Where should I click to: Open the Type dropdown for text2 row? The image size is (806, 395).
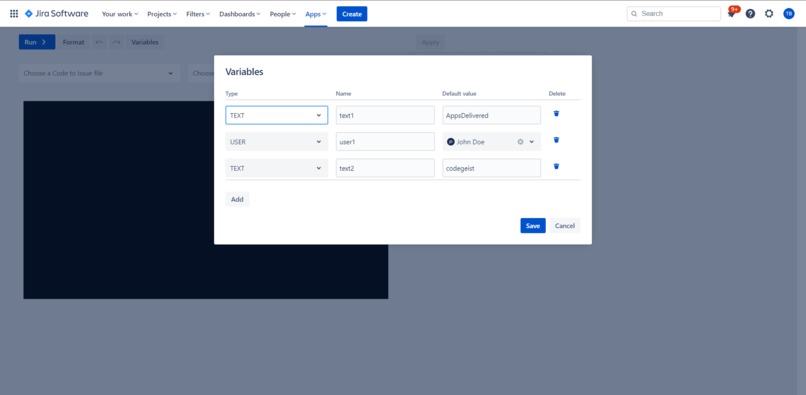(x=277, y=168)
